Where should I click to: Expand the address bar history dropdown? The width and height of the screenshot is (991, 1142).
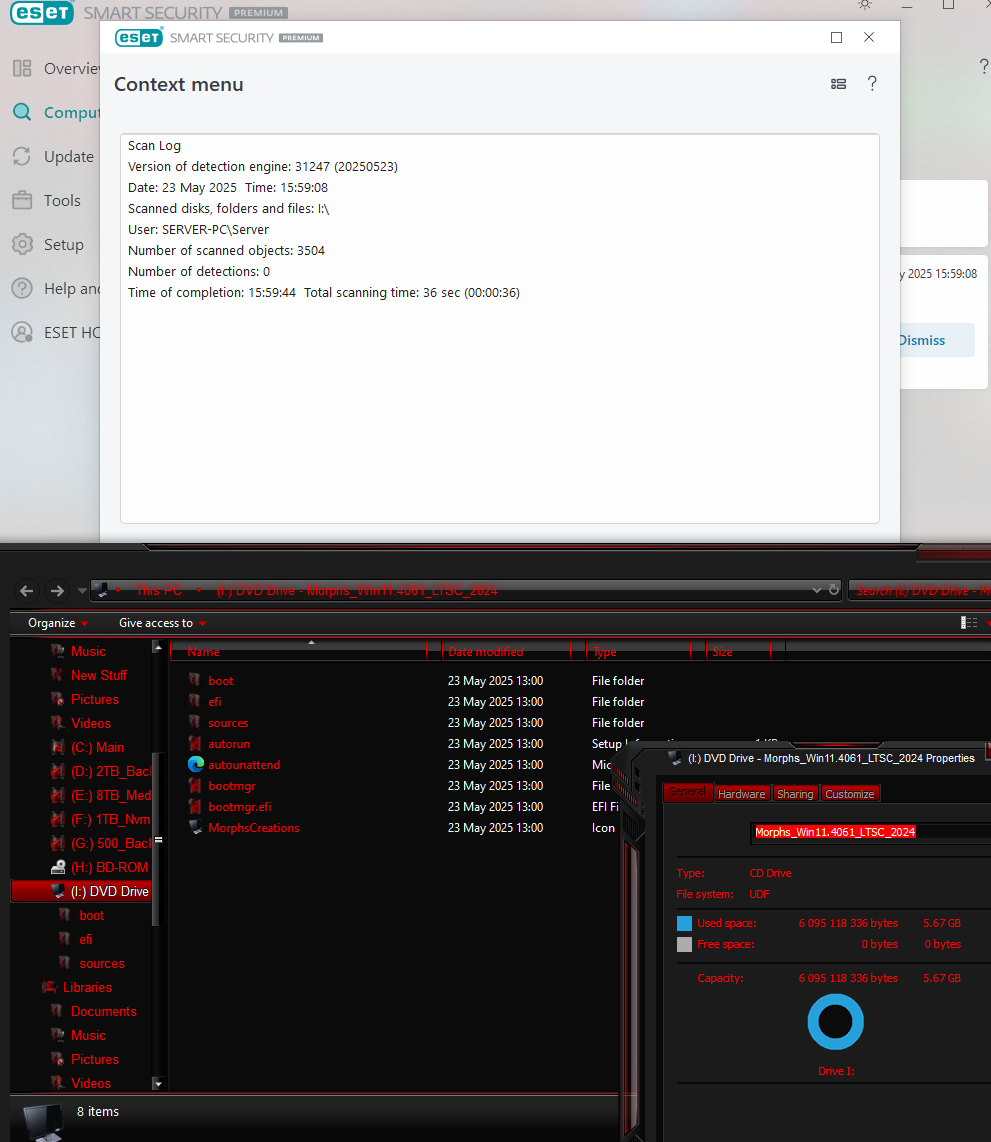[x=816, y=590]
